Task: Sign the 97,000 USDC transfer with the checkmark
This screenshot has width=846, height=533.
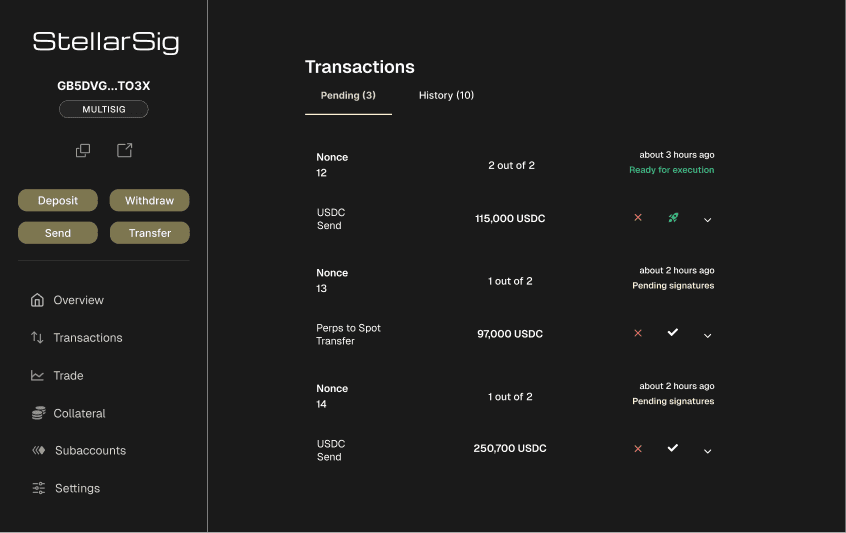Action: click(x=673, y=333)
